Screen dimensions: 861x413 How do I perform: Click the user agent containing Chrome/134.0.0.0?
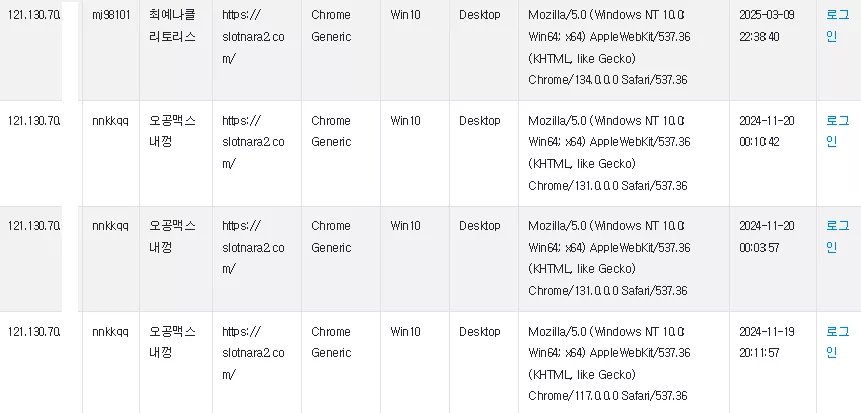coord(609,47)
